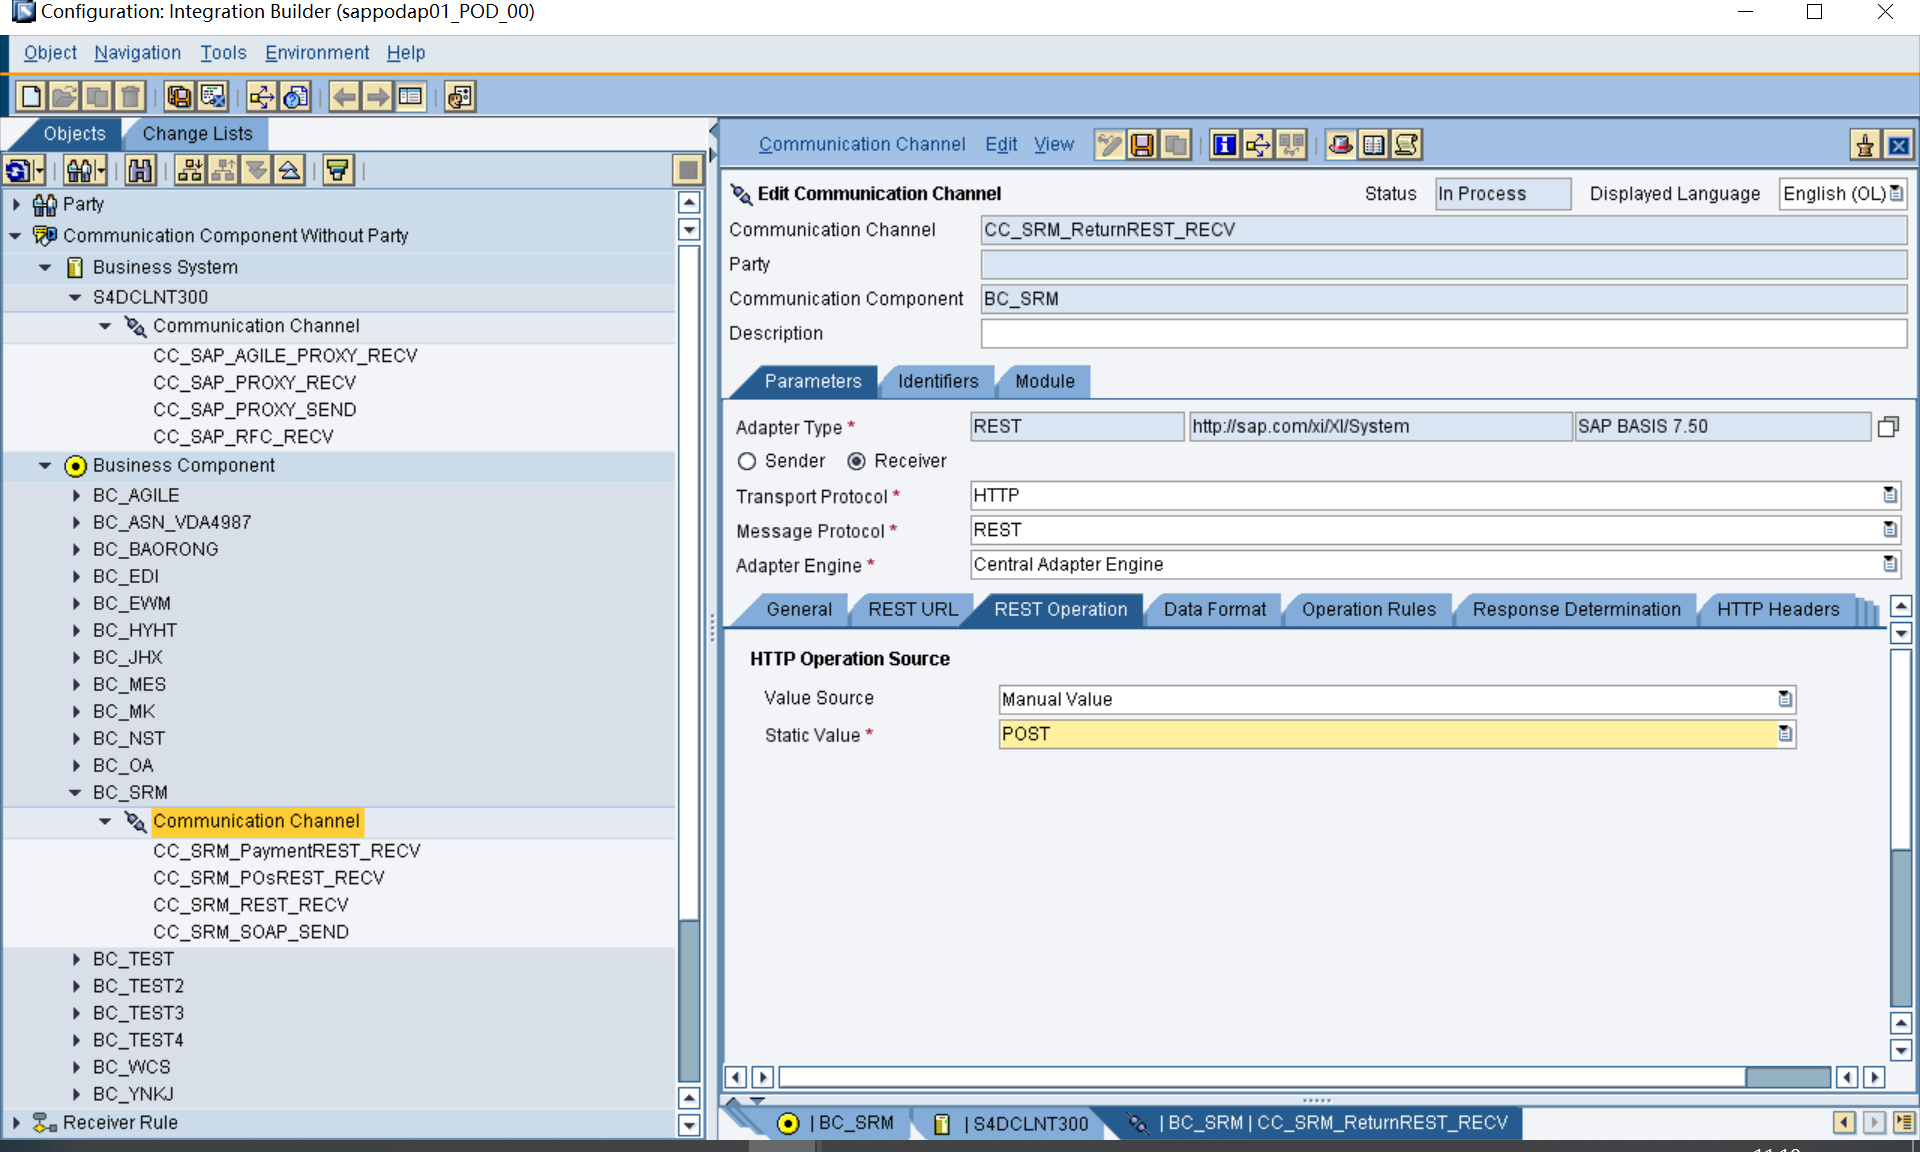Select CC_SRM_SOAP_SEND in the tree

251,932
